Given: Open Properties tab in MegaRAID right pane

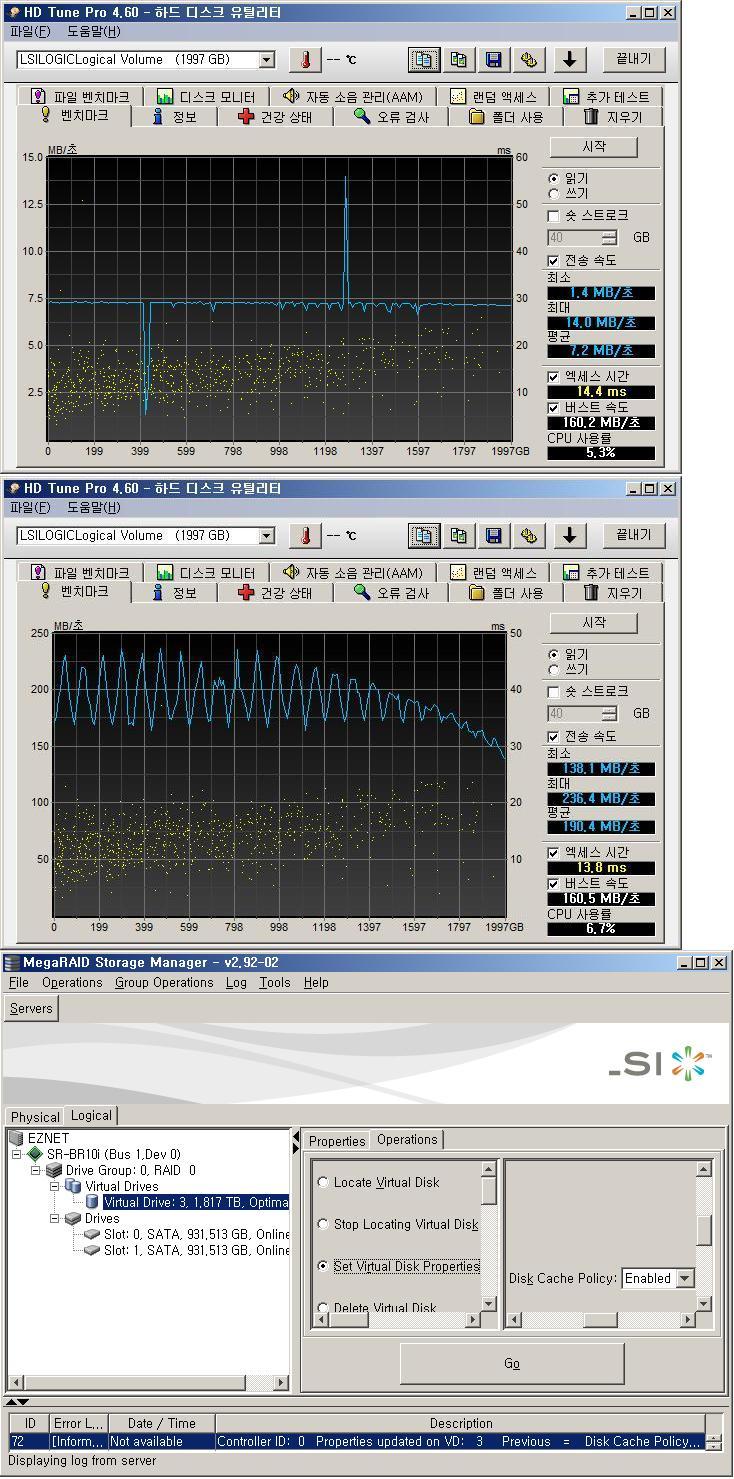Looking at the screenshot, I should [x=337, y=1141].
